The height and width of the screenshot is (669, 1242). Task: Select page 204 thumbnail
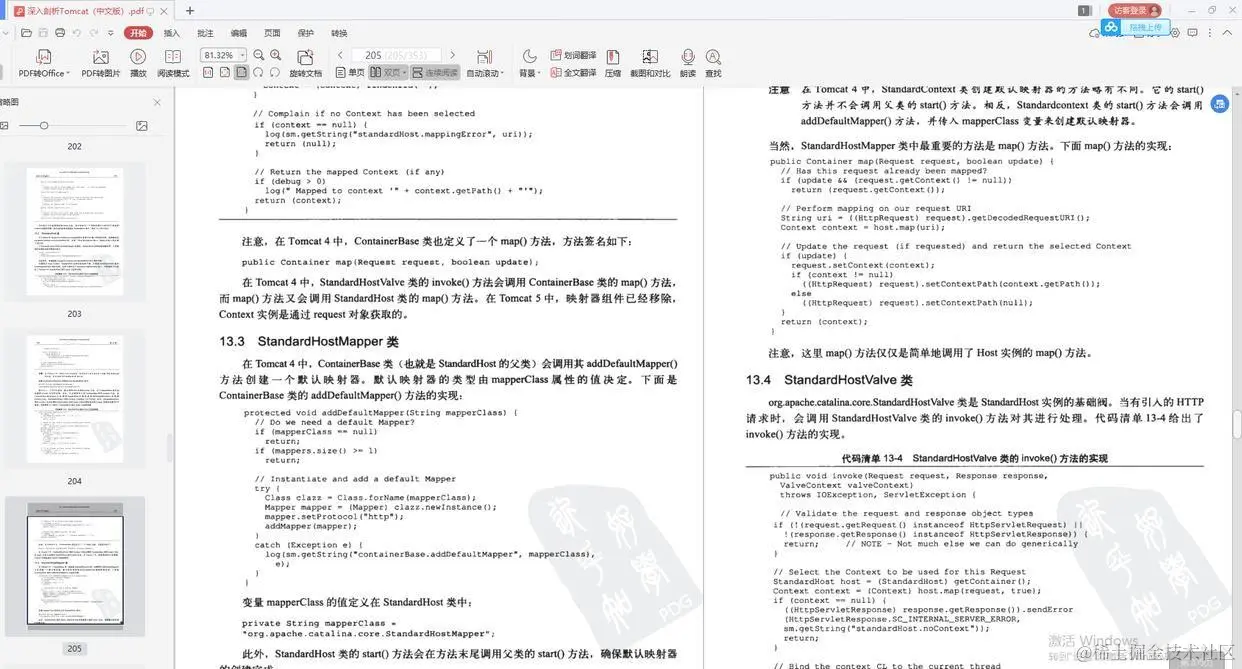(75, 400)
